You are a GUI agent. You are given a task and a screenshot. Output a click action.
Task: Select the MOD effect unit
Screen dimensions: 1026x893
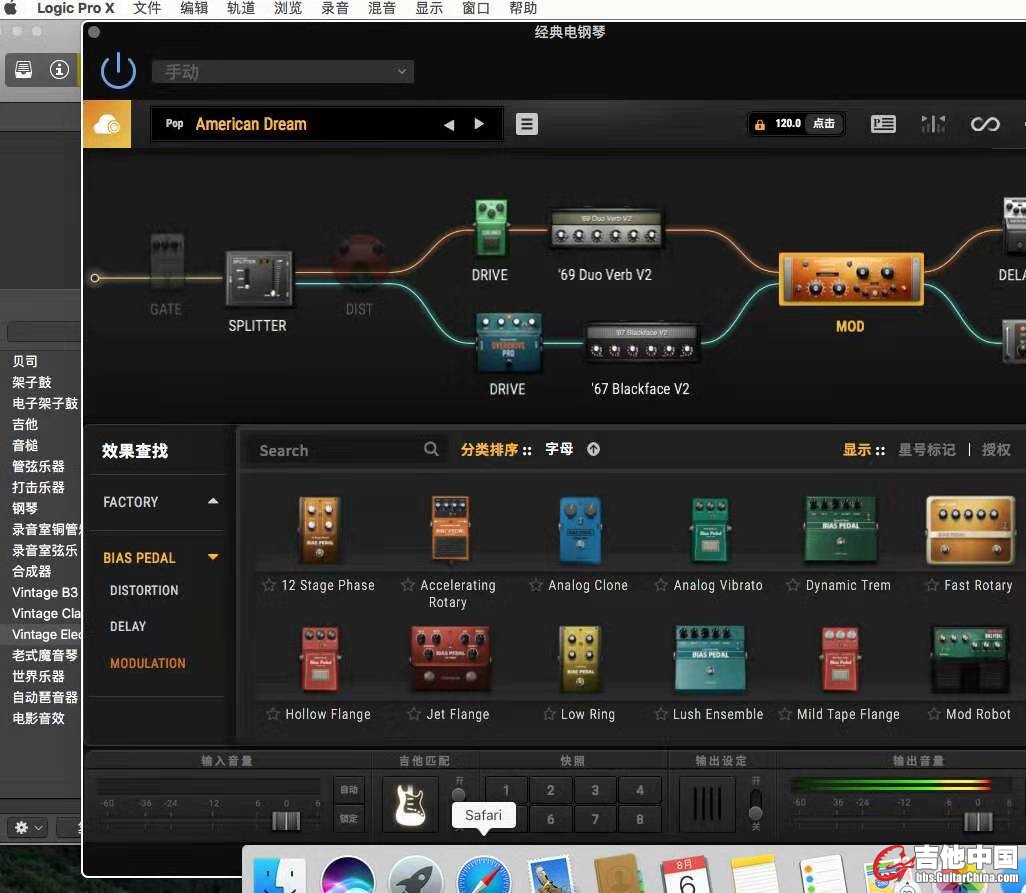[850, 279]
